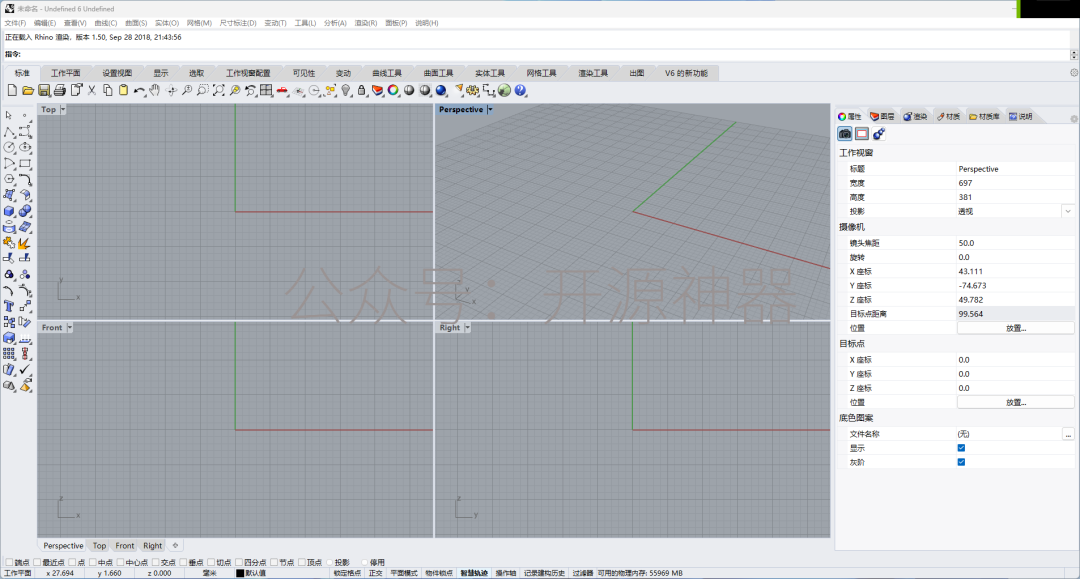Click the four-viewport layout icon
The image size is (1080, 579).
[267, 90]
